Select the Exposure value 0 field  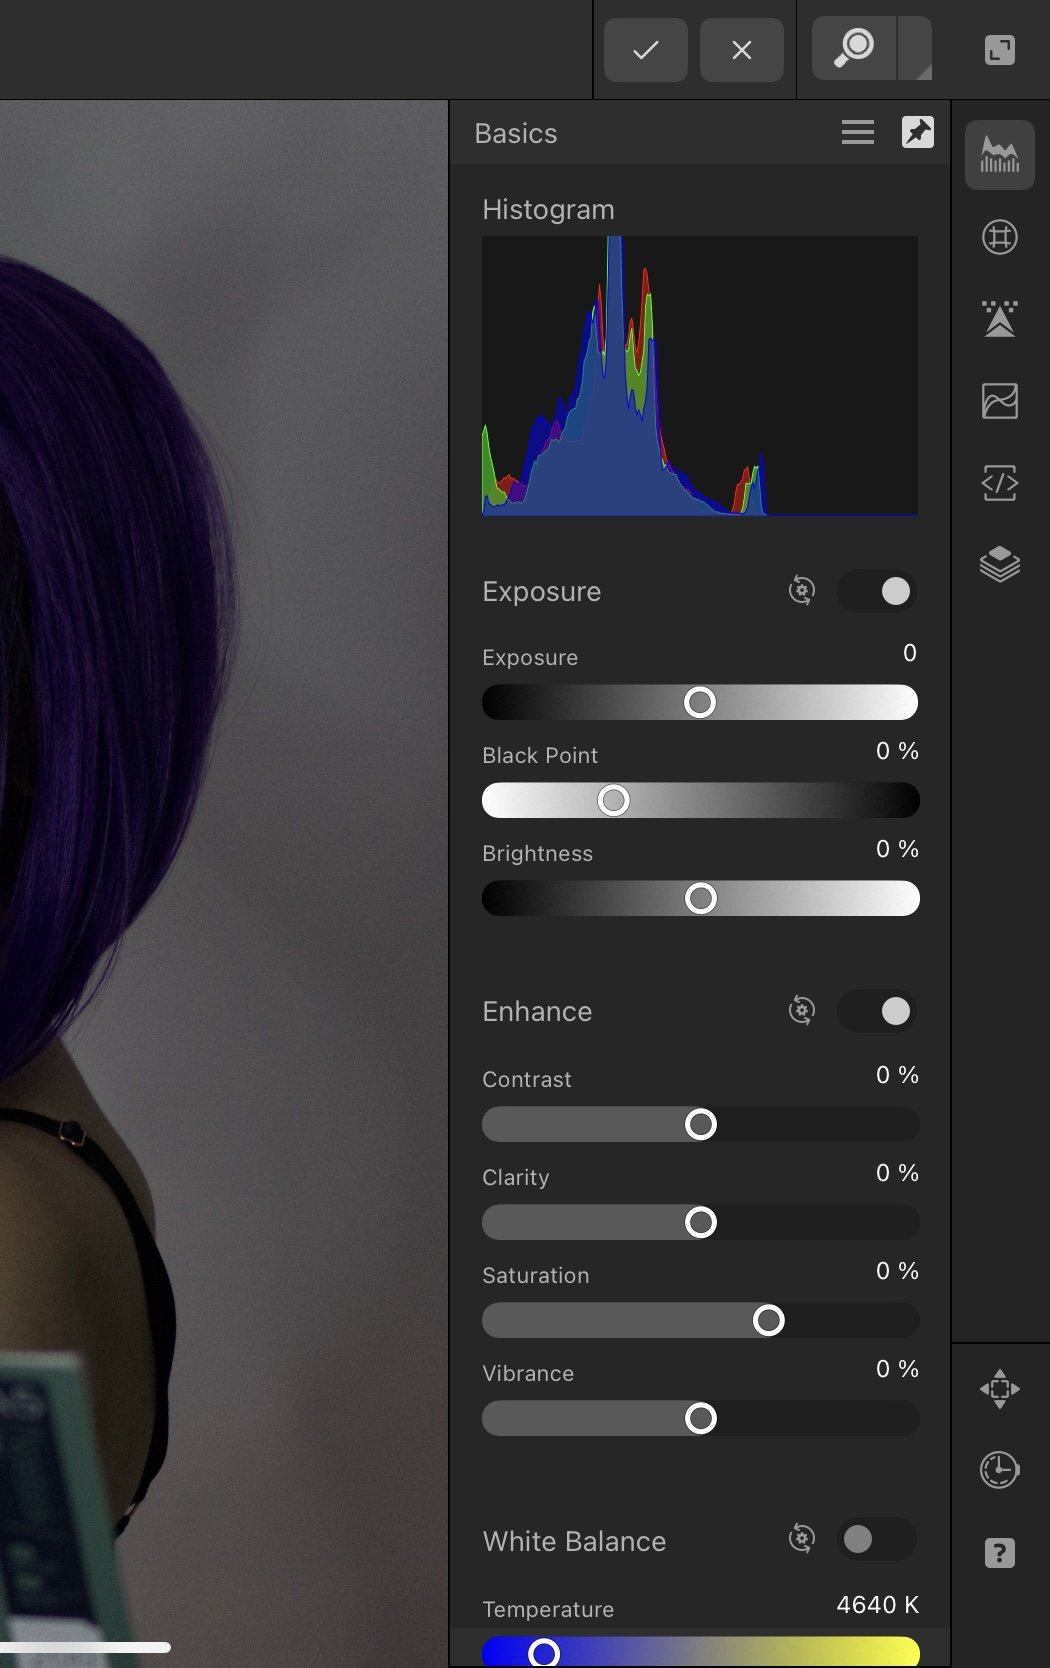(x=909, y=653)
